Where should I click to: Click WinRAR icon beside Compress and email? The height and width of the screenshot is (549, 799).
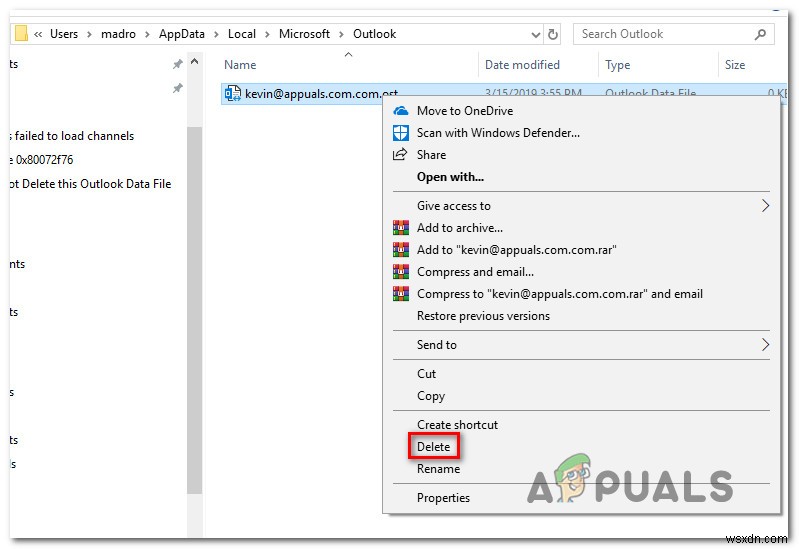coord(401,271)
